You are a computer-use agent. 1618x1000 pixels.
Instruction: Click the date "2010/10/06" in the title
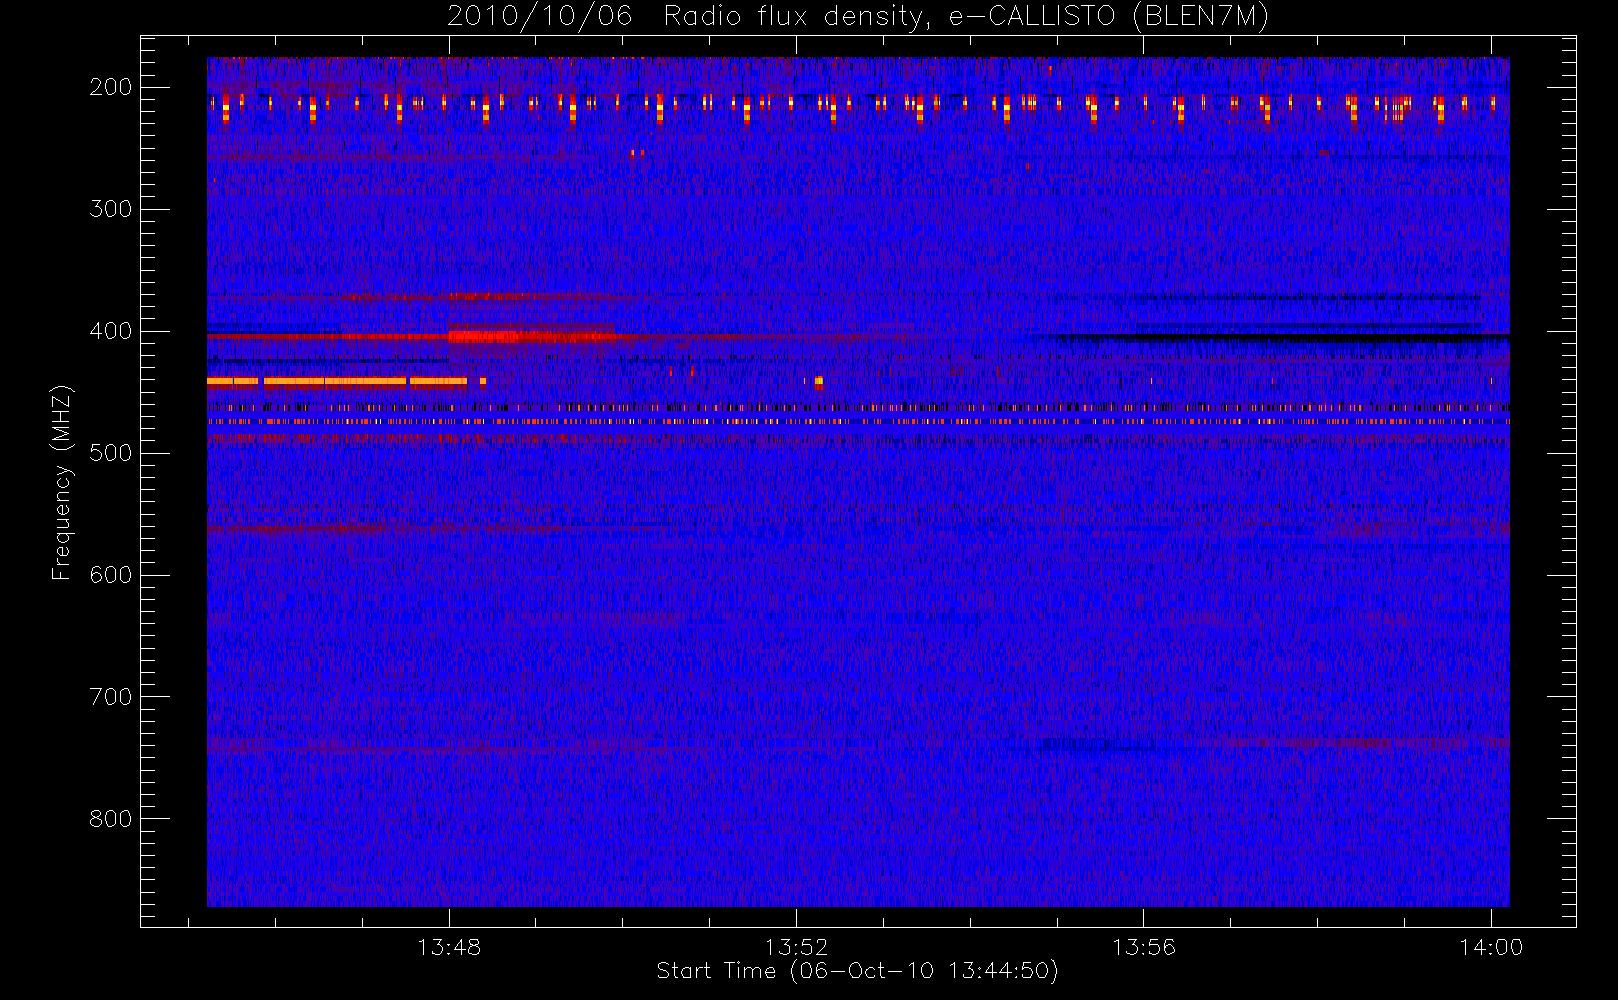point(539,17)
